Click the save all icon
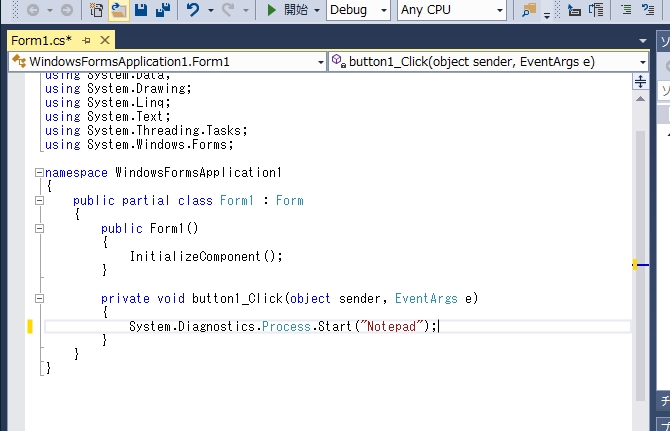 (160, 10)
